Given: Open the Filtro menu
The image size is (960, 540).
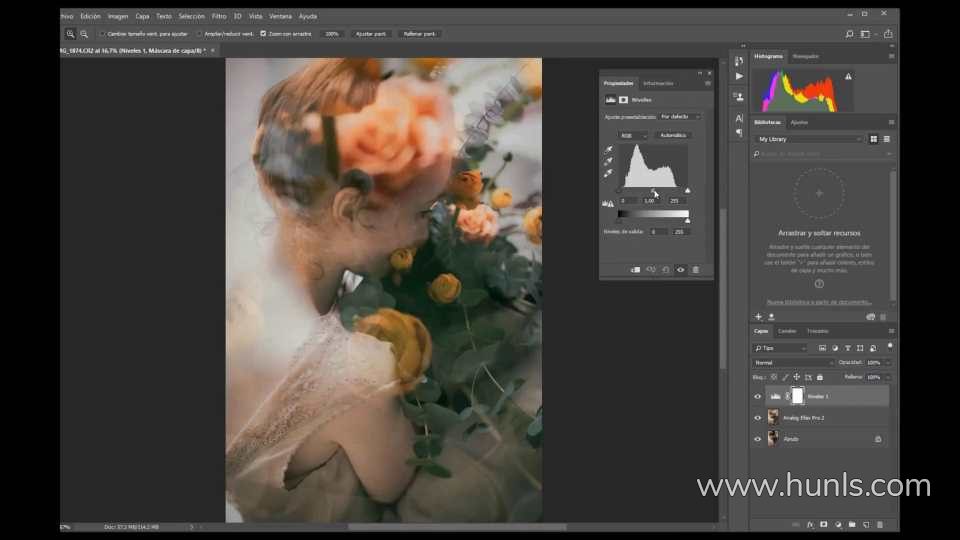Looking at the screenshot, I should click(x=219, y=16).
